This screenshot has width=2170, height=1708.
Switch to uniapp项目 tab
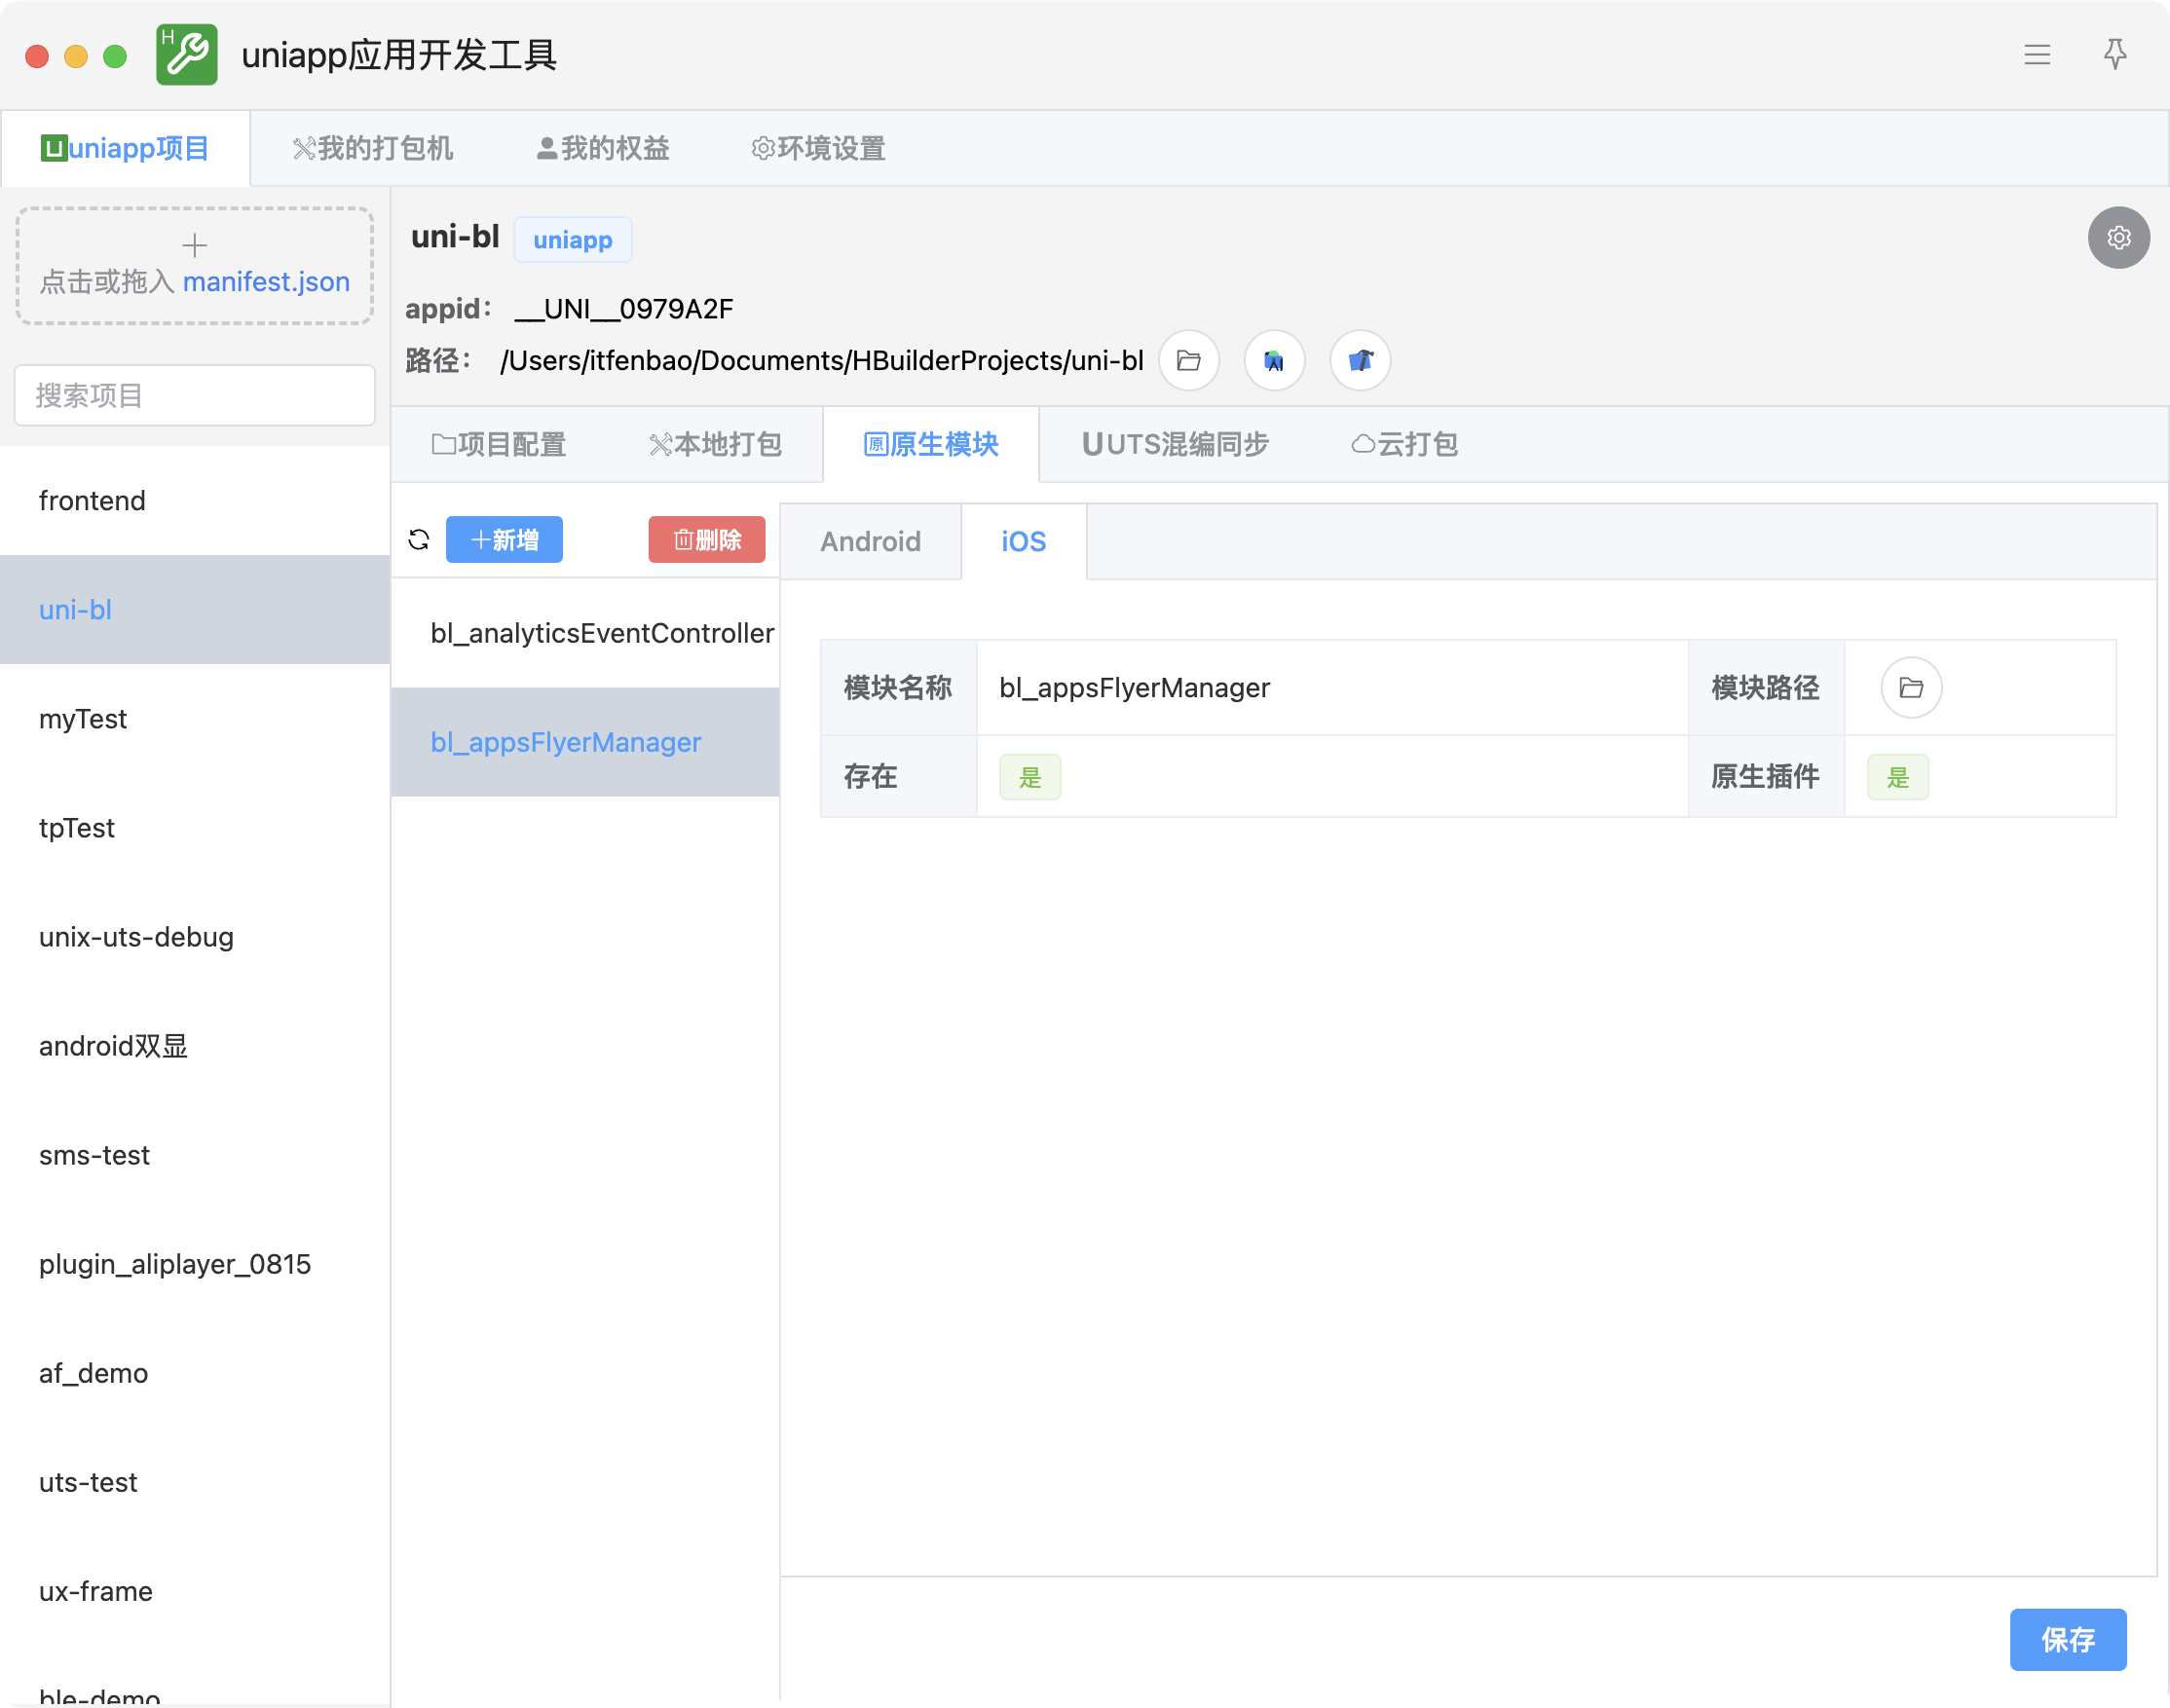[125, 149]
